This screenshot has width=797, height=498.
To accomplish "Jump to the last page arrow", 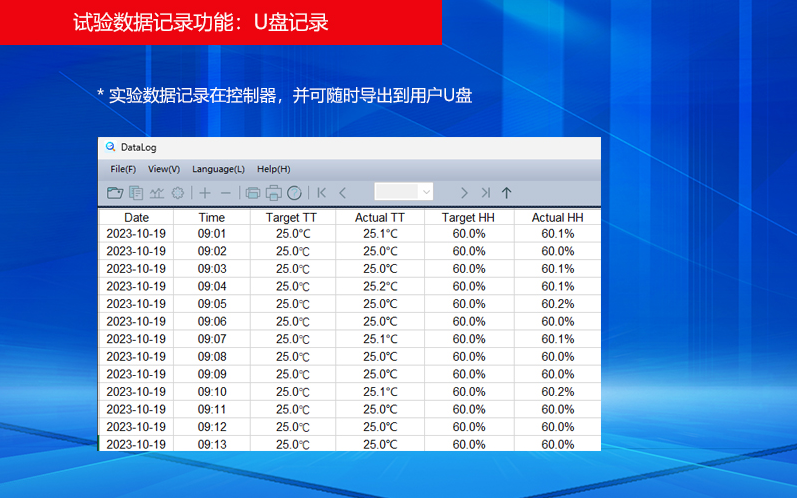I will click(485, 193).
